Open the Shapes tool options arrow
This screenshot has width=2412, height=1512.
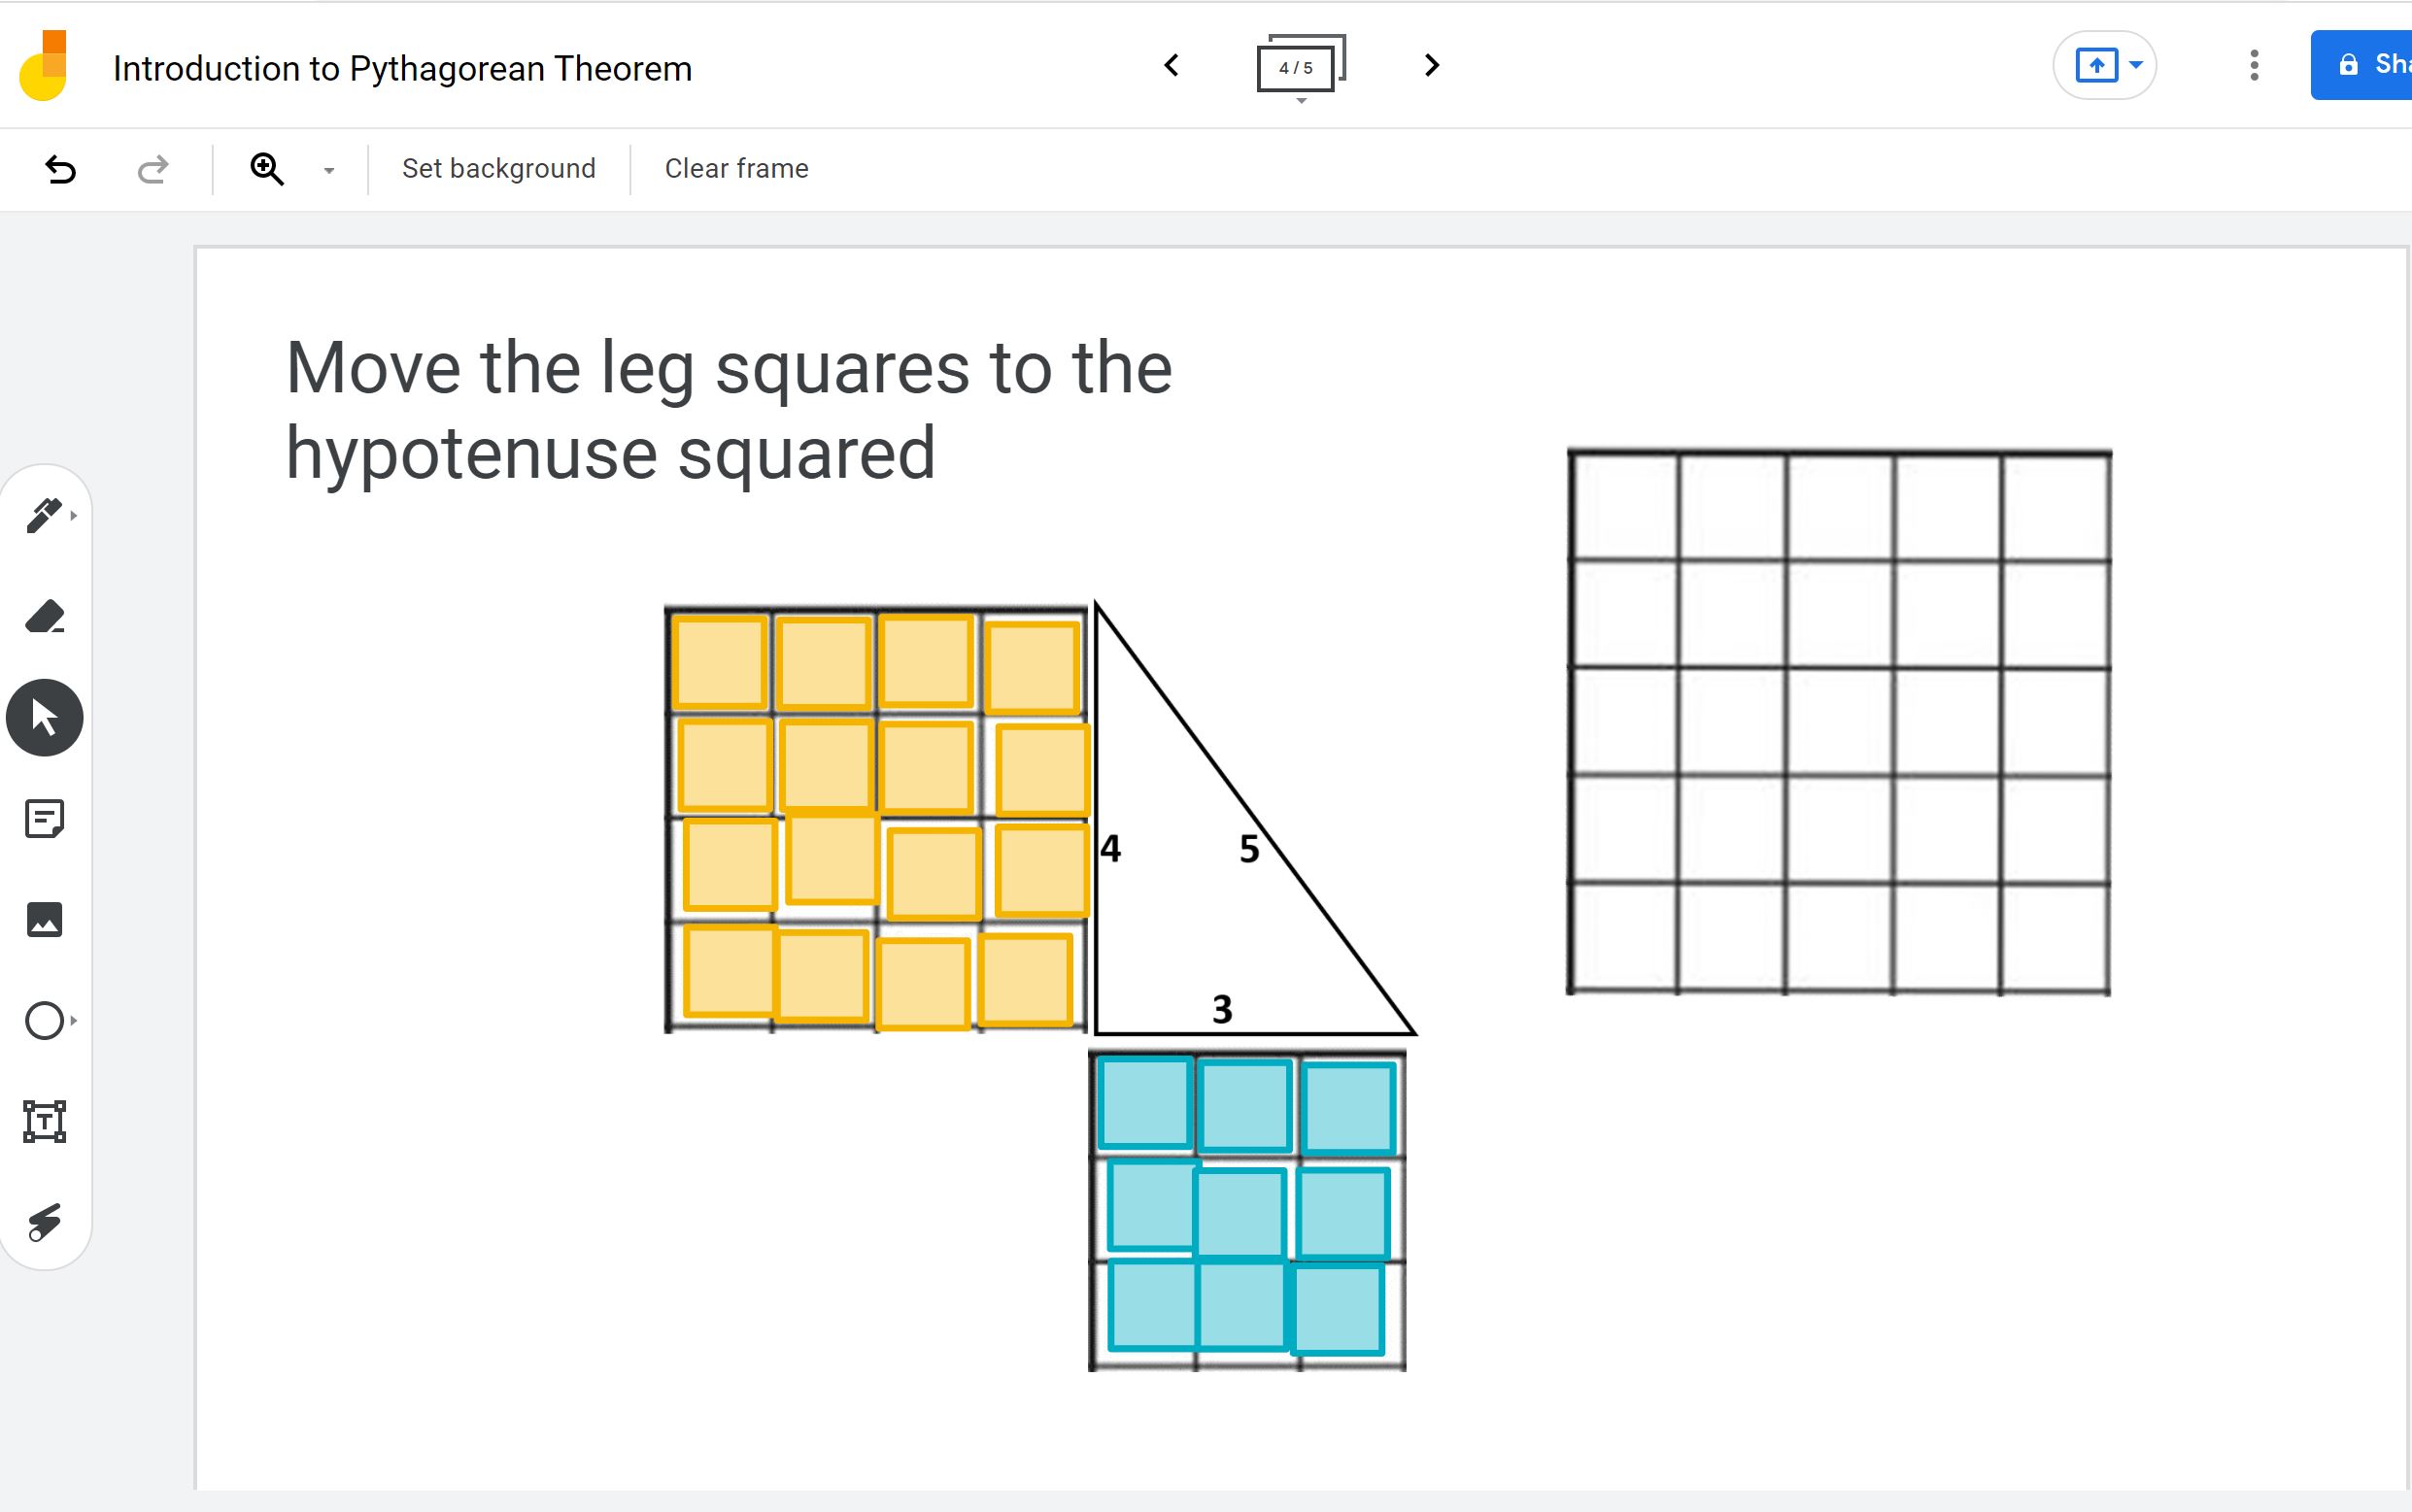[75, 1020]
